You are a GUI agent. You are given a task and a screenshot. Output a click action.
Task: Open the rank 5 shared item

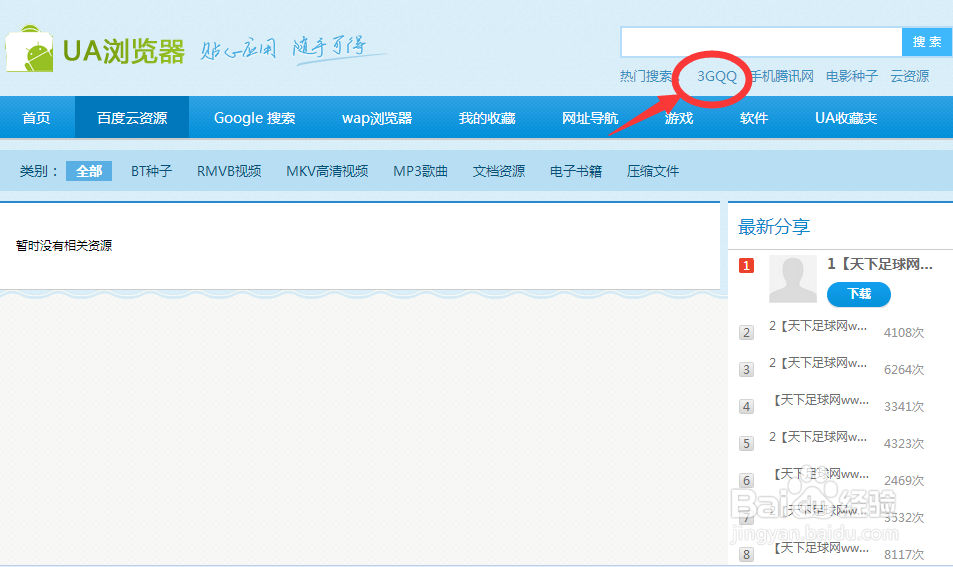coord(817,437)
